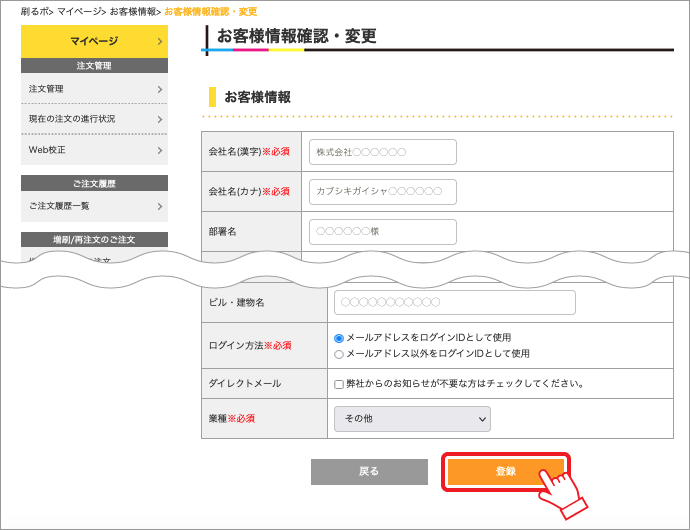The image size is (690, 530).
Task: Click the ビル・建物名 input field
Action: click(455, 302)
